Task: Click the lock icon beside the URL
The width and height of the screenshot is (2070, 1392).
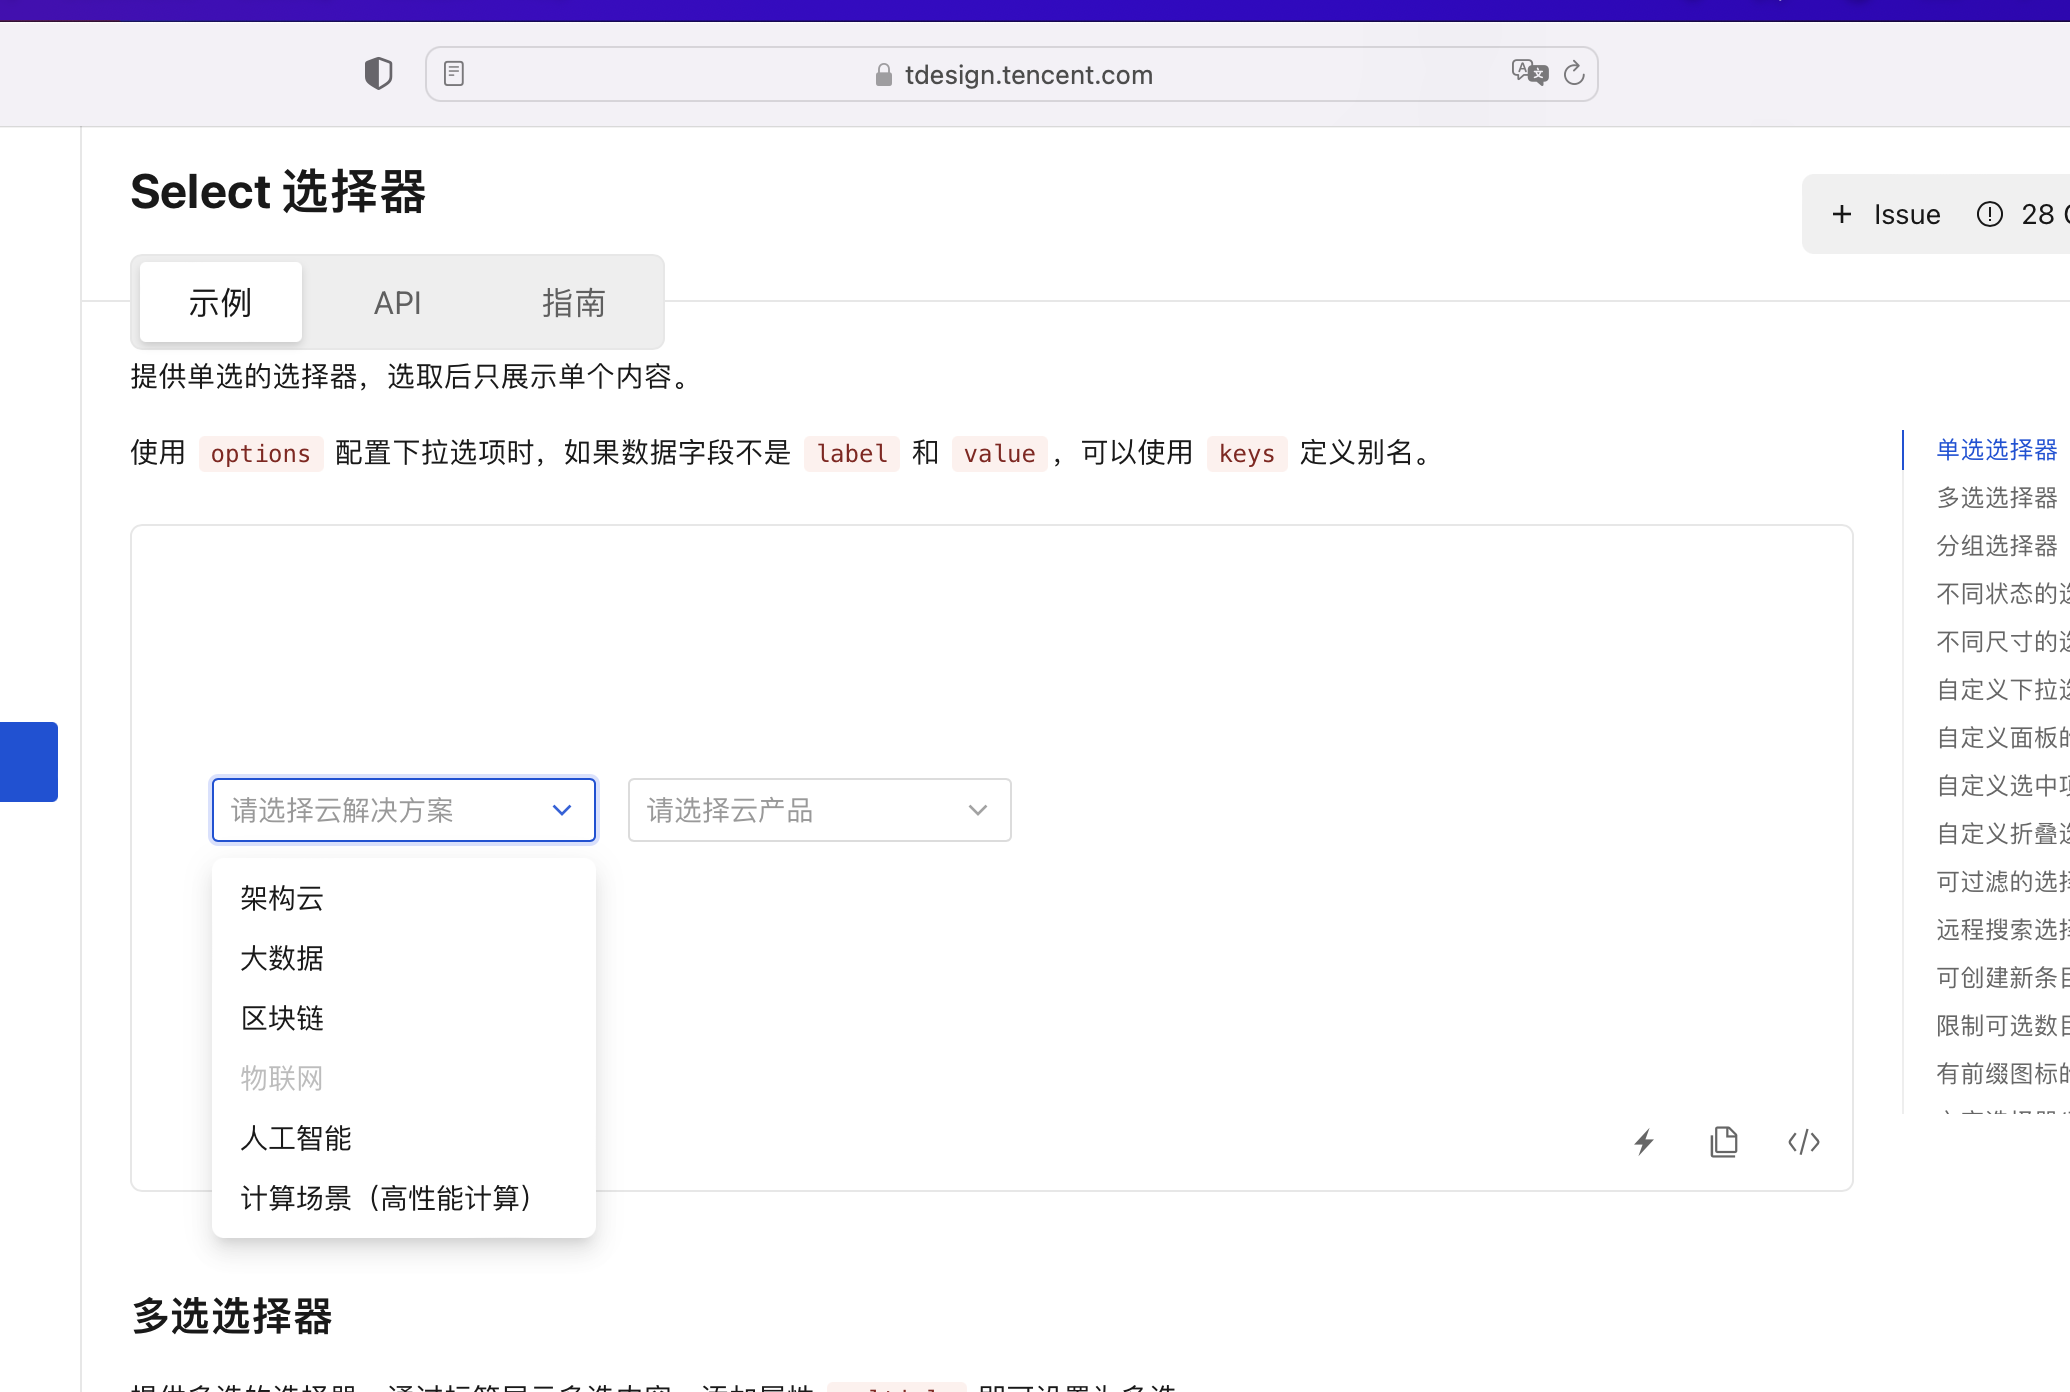Action: click(882, 74)
